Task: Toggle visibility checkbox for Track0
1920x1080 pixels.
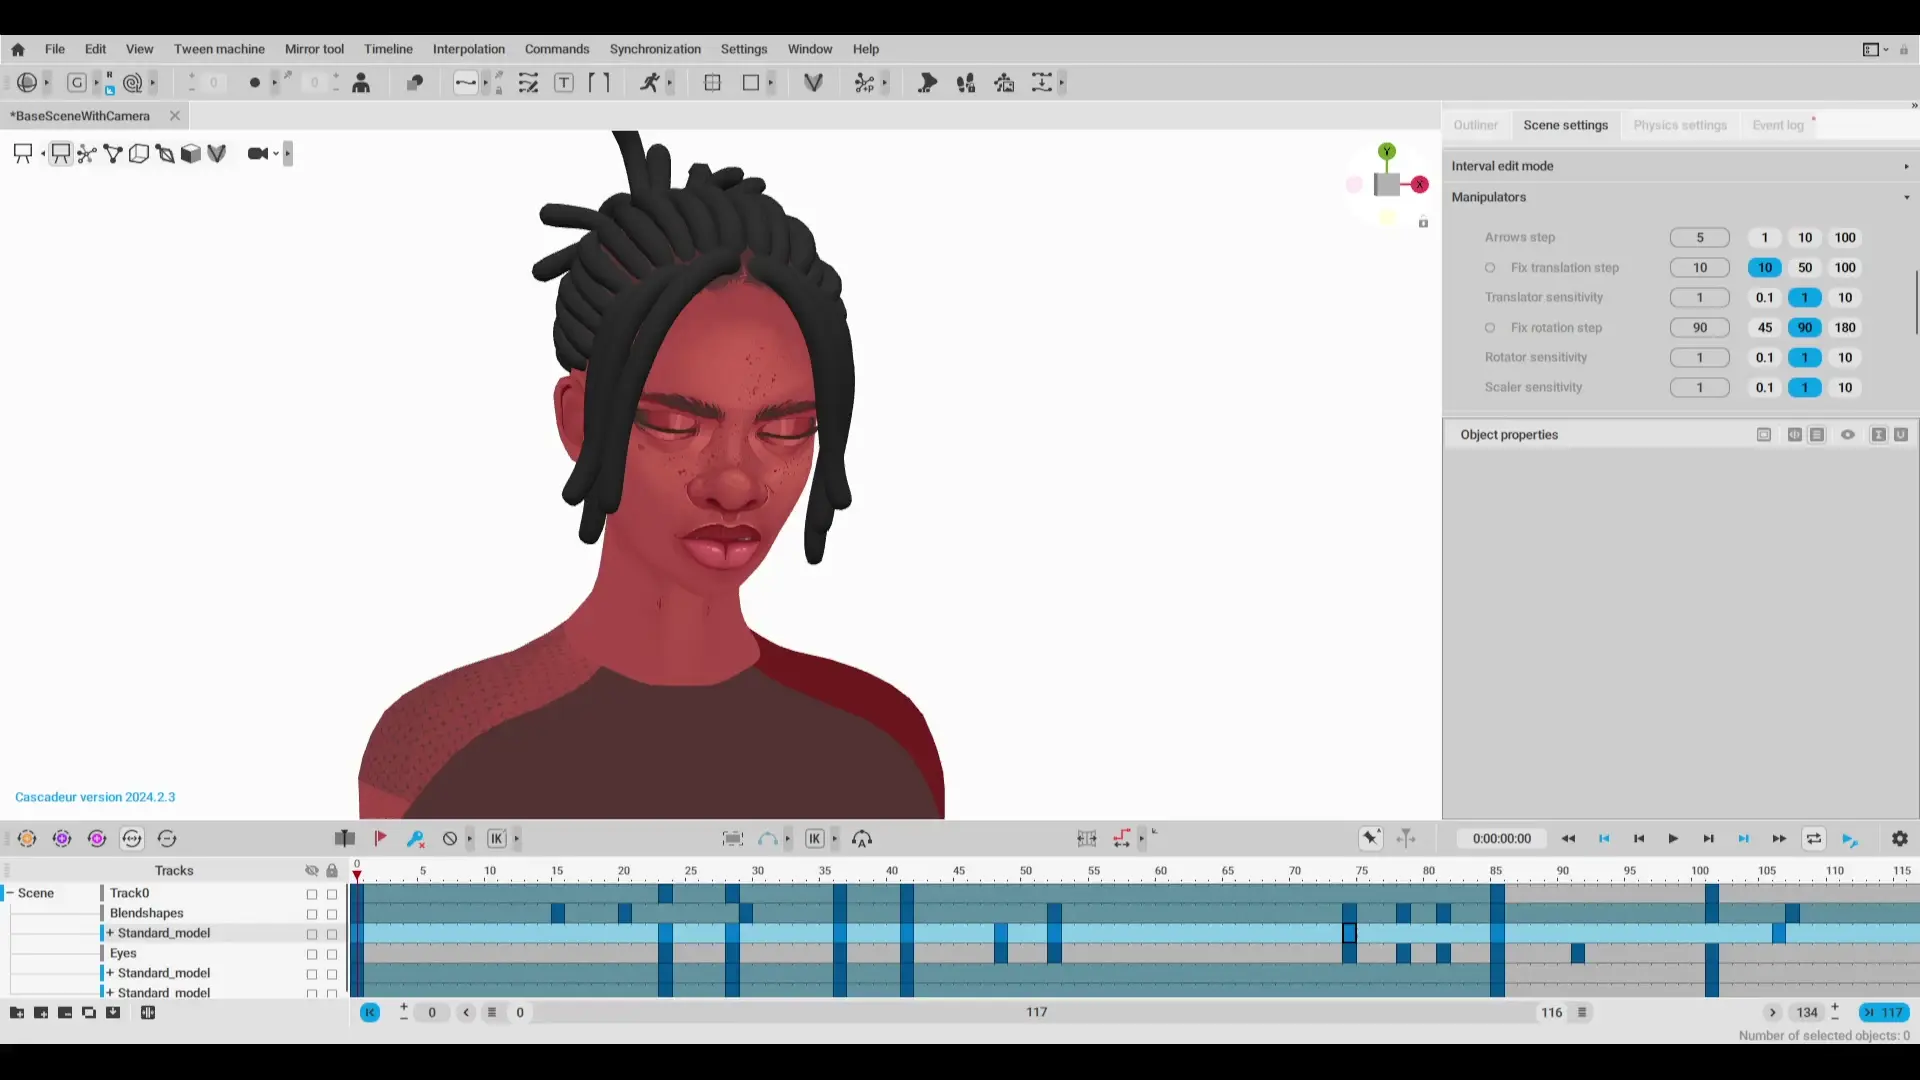Action: tap(312, 894)
